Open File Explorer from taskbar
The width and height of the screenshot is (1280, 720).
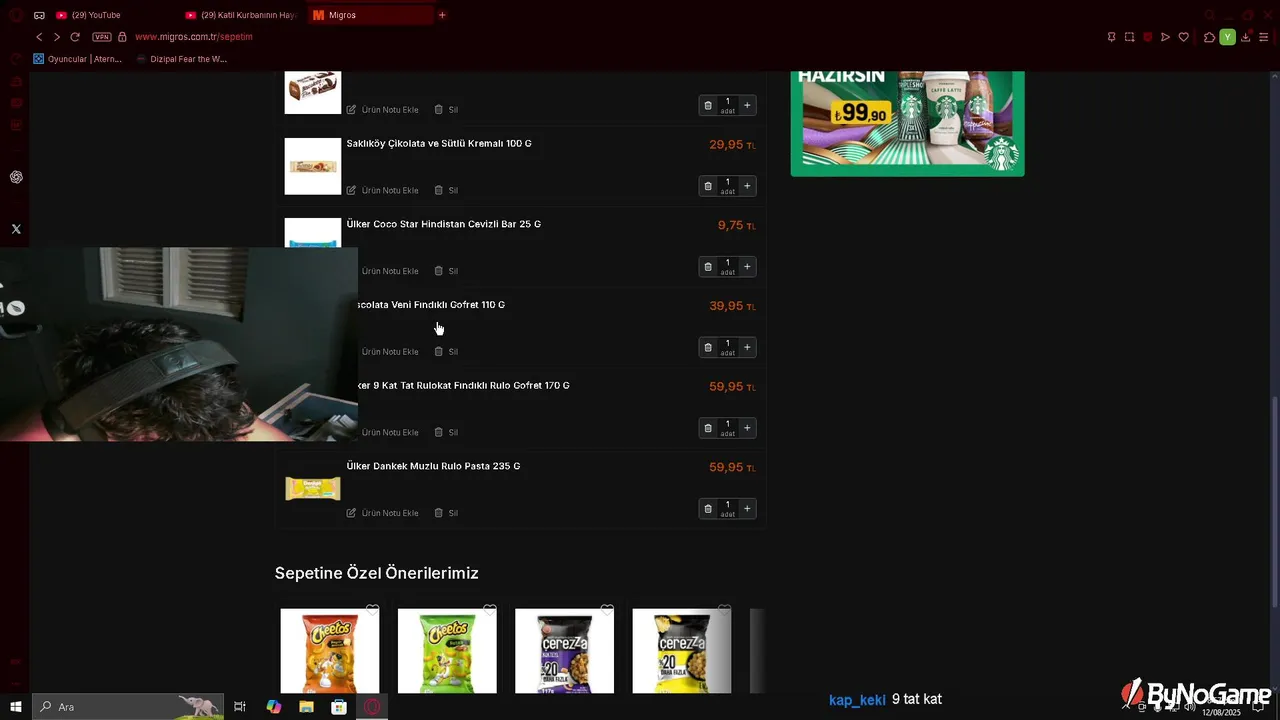(306, 707)
